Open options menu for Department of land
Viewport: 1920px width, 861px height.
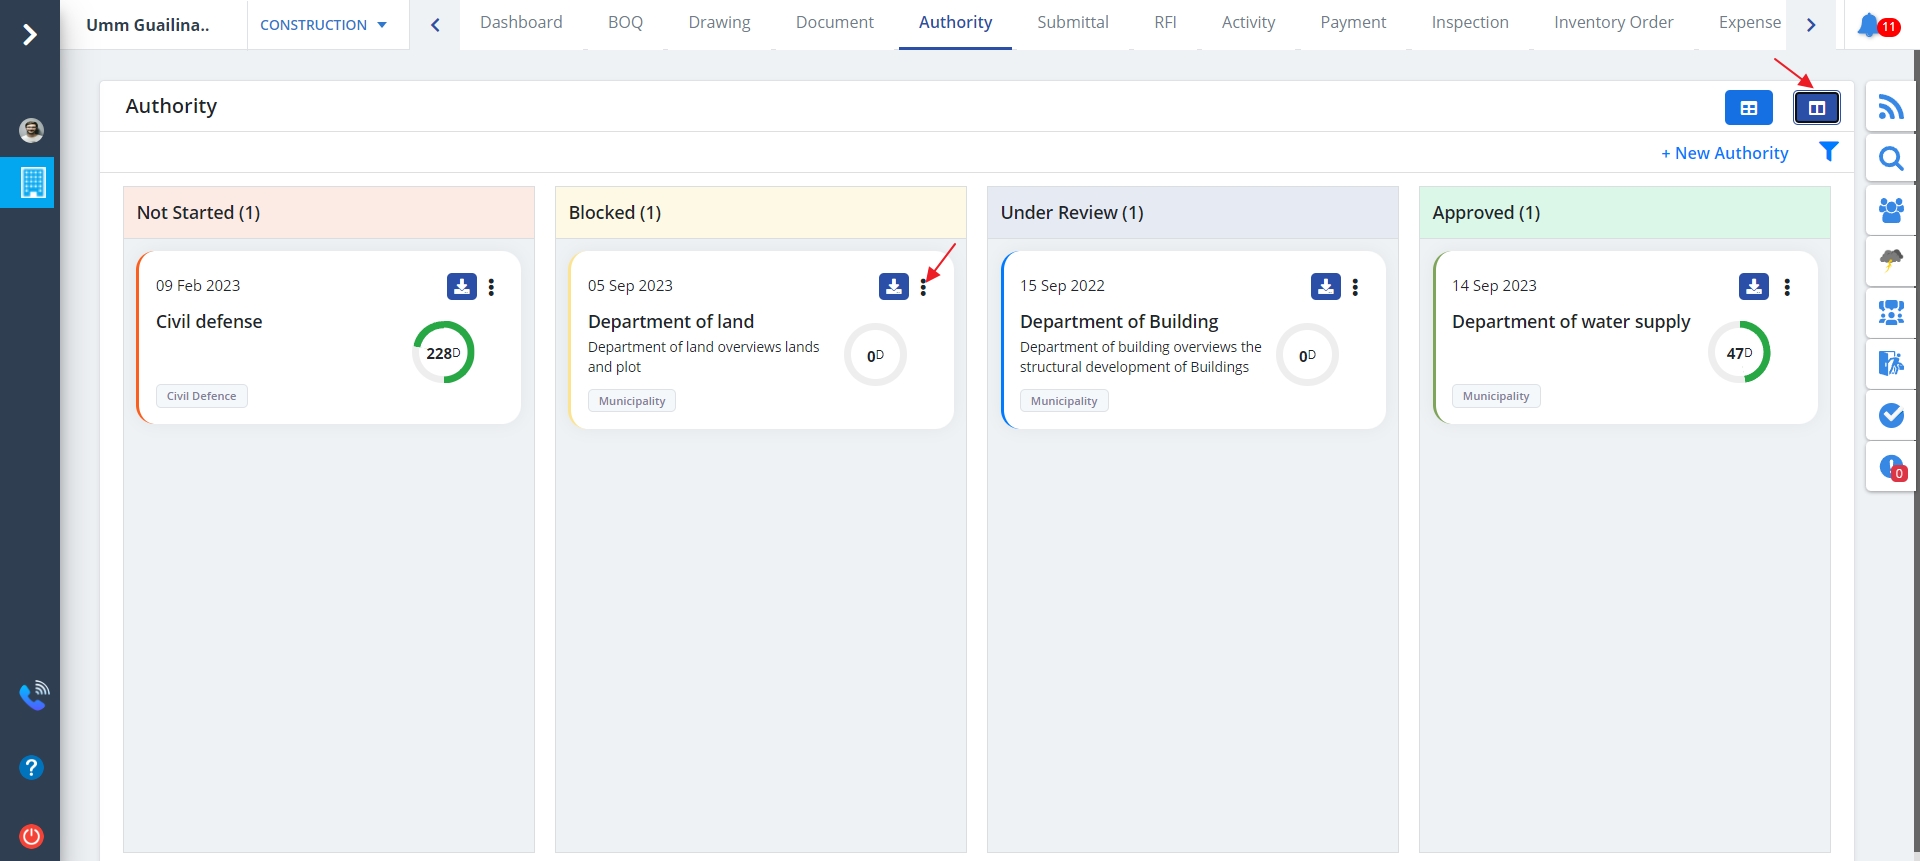tap(923, 288)
